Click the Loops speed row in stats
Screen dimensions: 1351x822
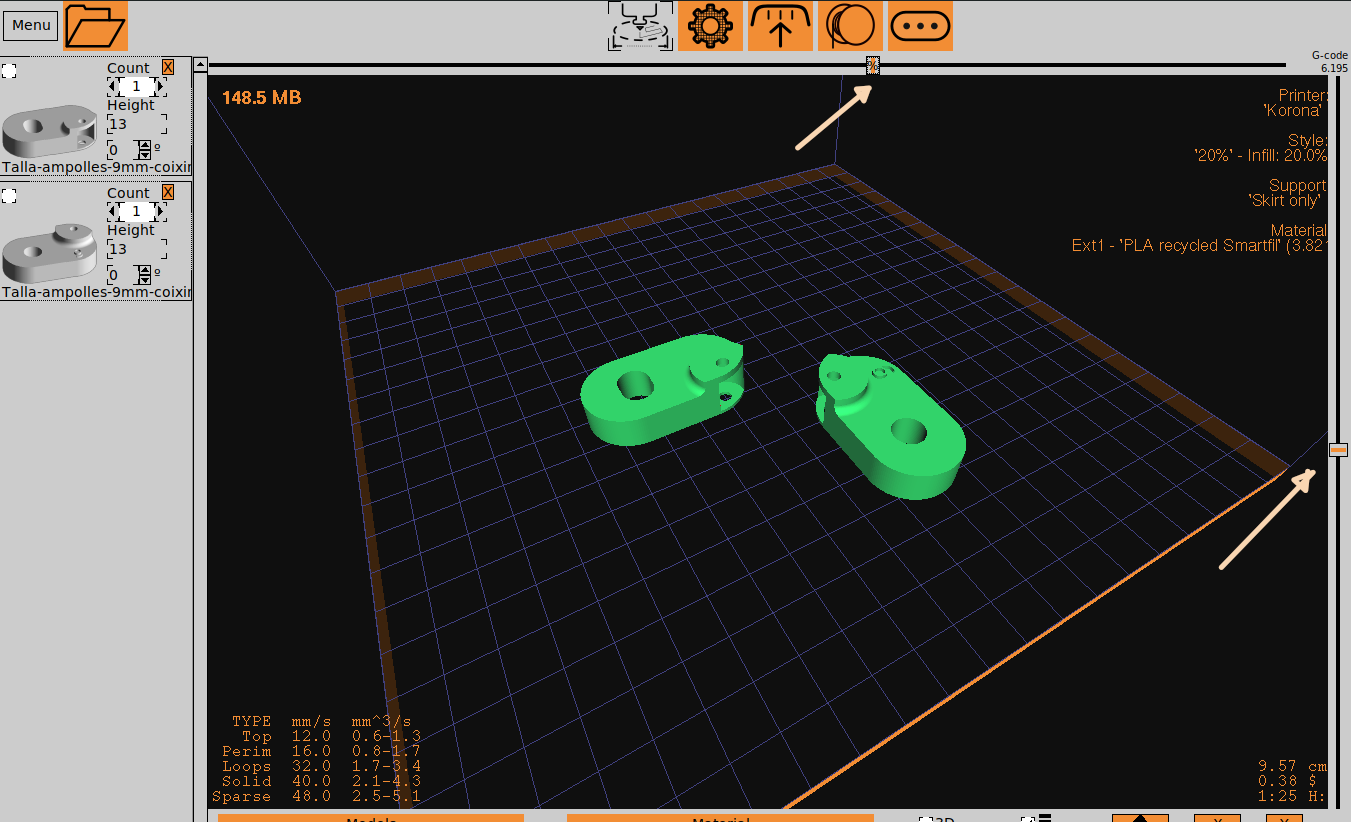tap(321, 767)
